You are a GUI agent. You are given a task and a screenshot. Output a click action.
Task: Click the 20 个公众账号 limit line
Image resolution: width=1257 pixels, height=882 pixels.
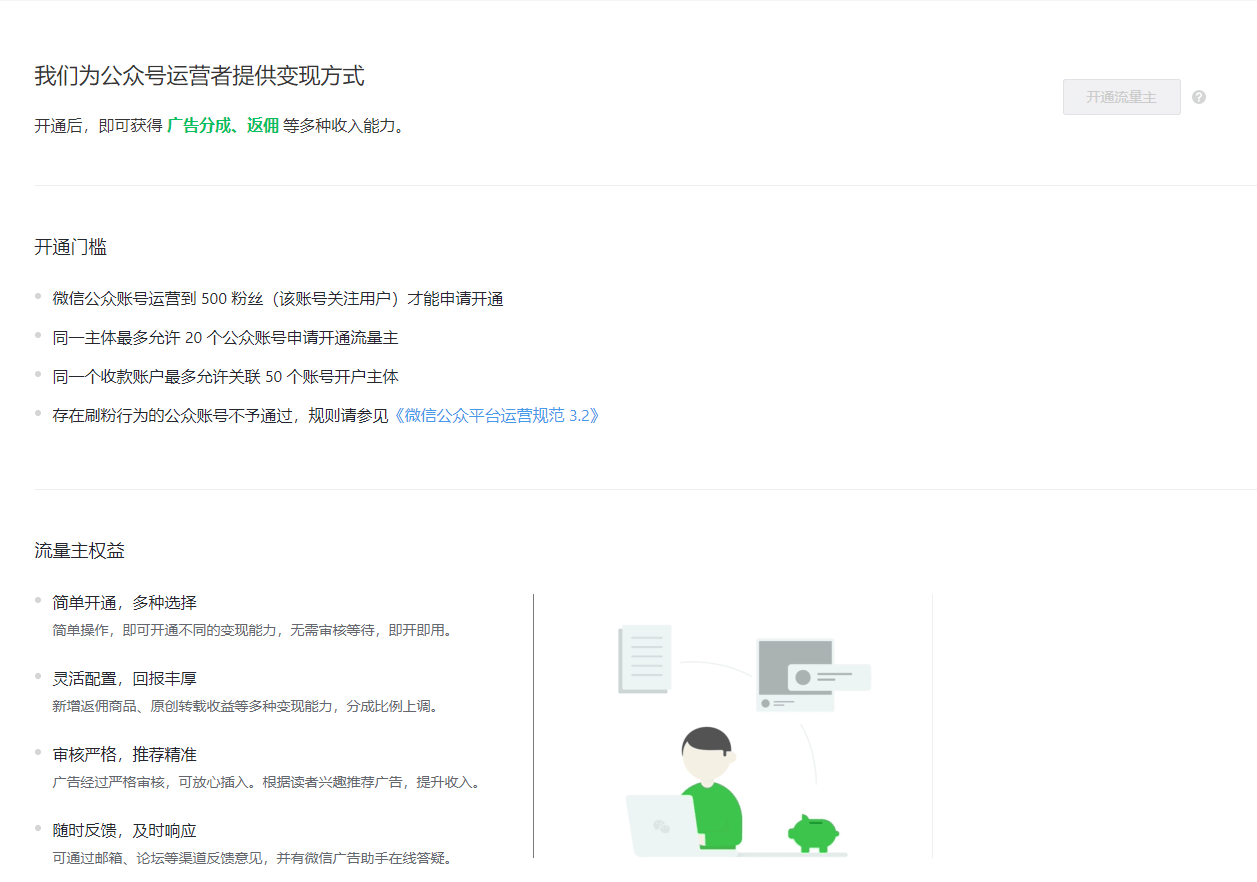coord(225,338)
